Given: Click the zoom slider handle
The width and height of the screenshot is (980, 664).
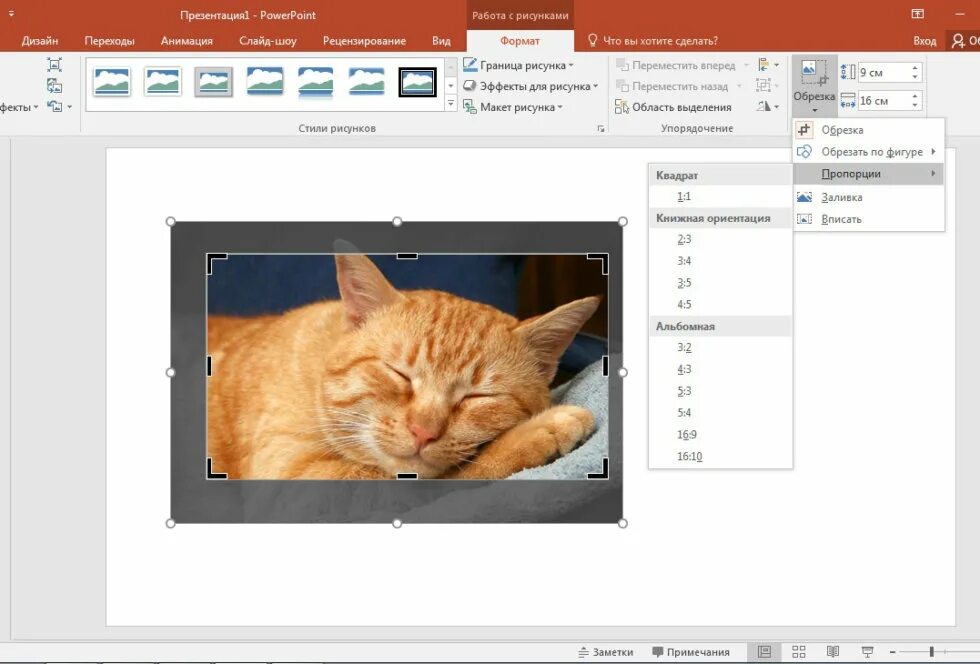Looking at the screenshot, I should coord(932,651).
